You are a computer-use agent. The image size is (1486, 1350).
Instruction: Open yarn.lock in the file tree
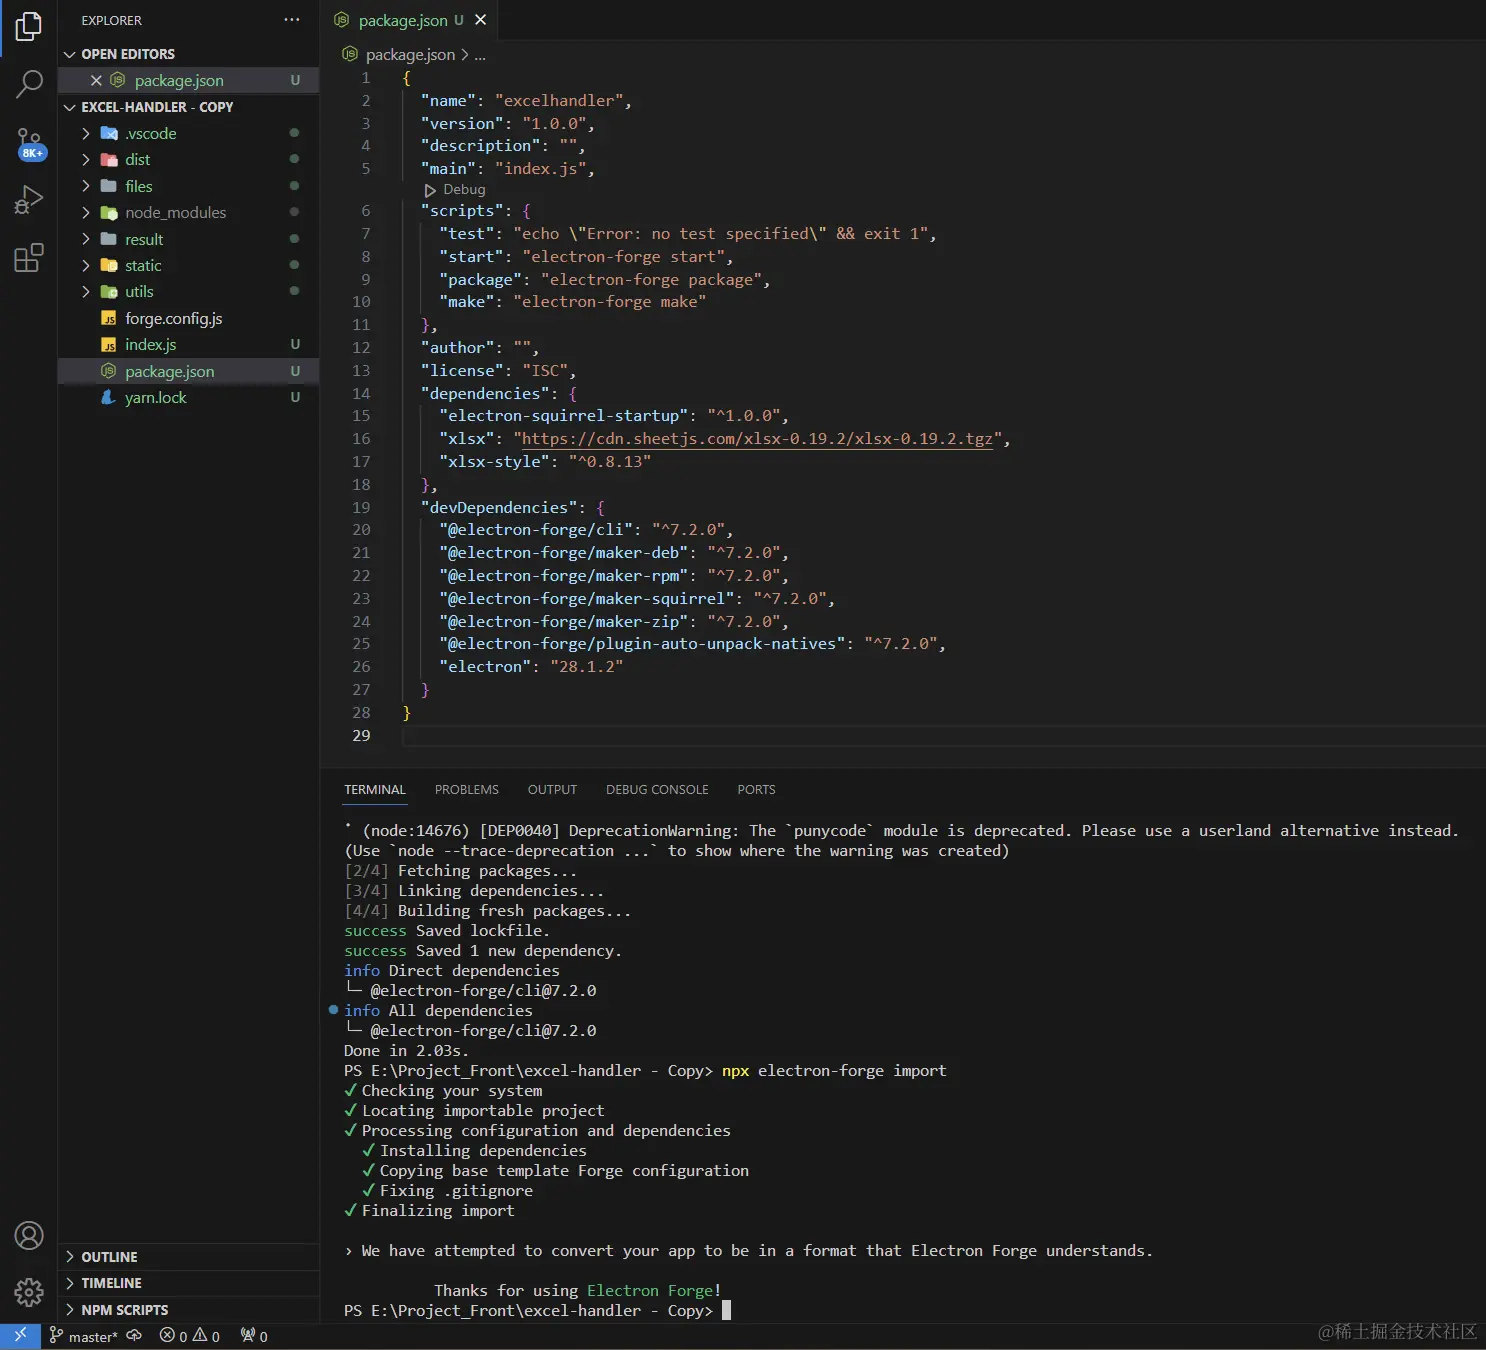pyautogui.click(x=189, y=397)
